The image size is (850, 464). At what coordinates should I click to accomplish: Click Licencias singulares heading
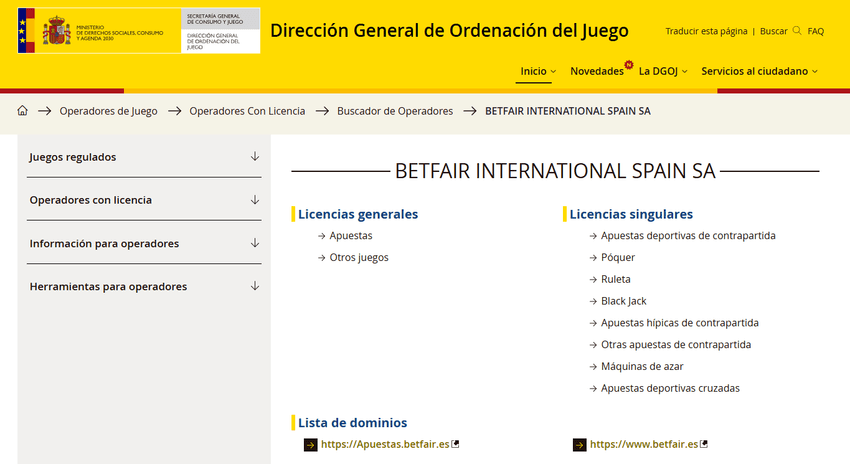631,214
